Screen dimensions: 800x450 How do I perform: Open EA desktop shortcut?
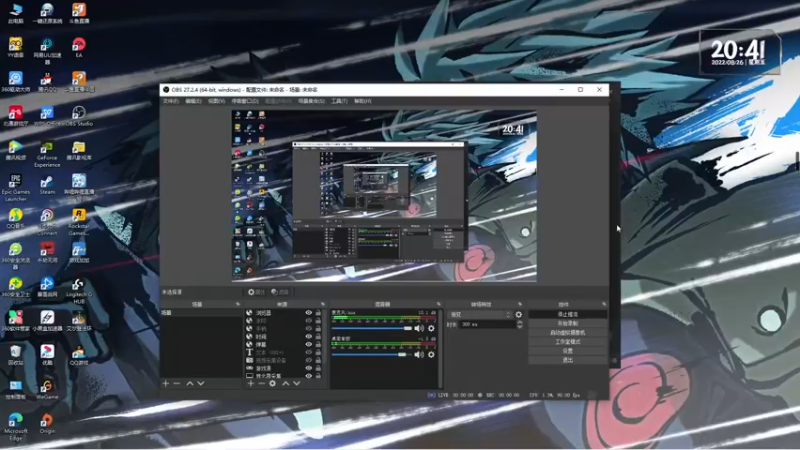pos(79,47)
